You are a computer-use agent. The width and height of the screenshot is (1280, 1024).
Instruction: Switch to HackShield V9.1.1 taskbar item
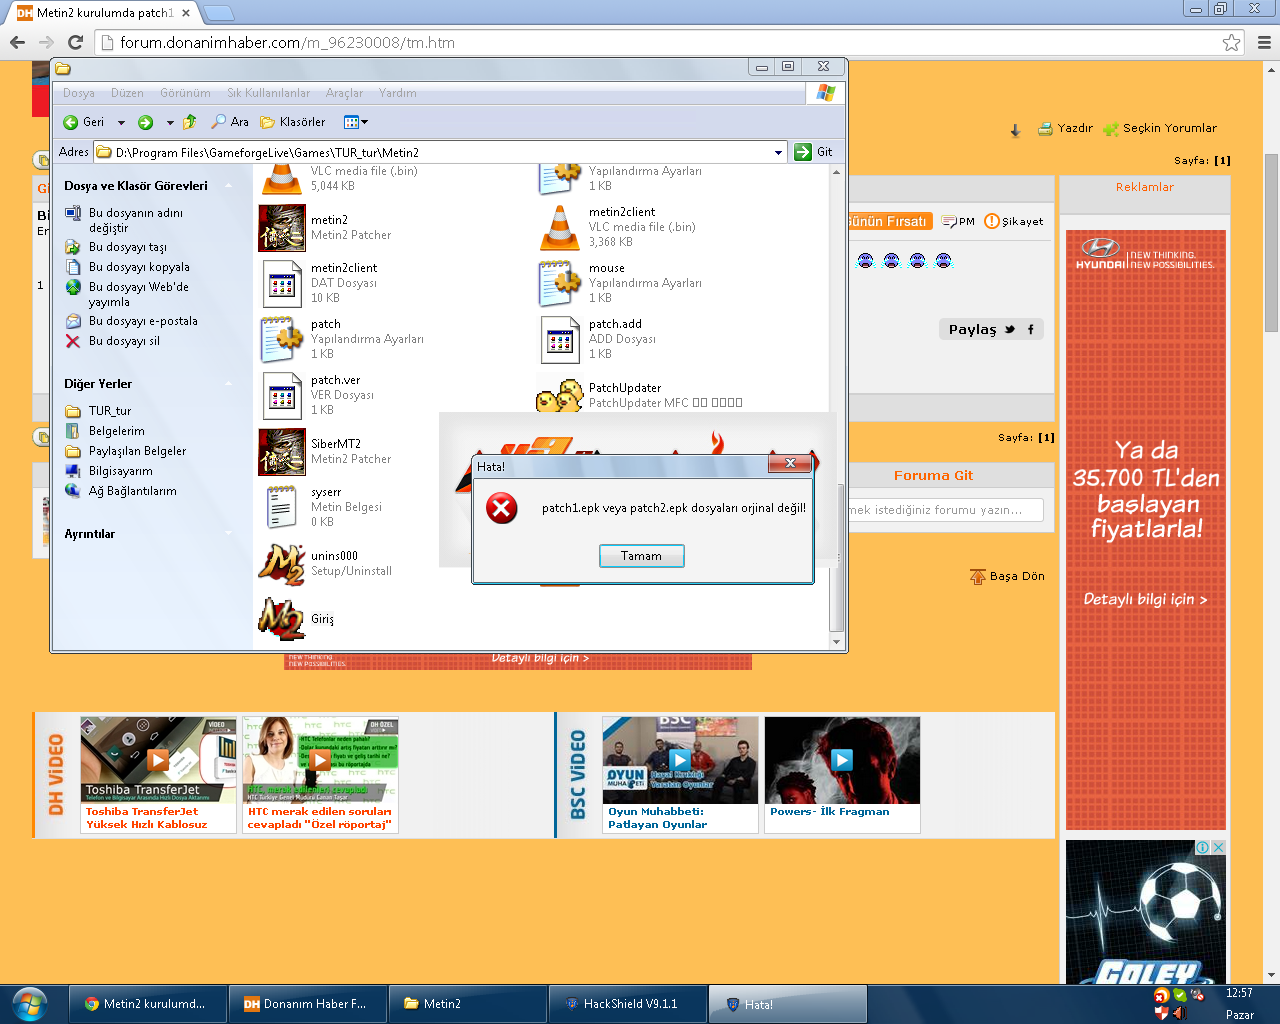click(x=628, y=1004)
